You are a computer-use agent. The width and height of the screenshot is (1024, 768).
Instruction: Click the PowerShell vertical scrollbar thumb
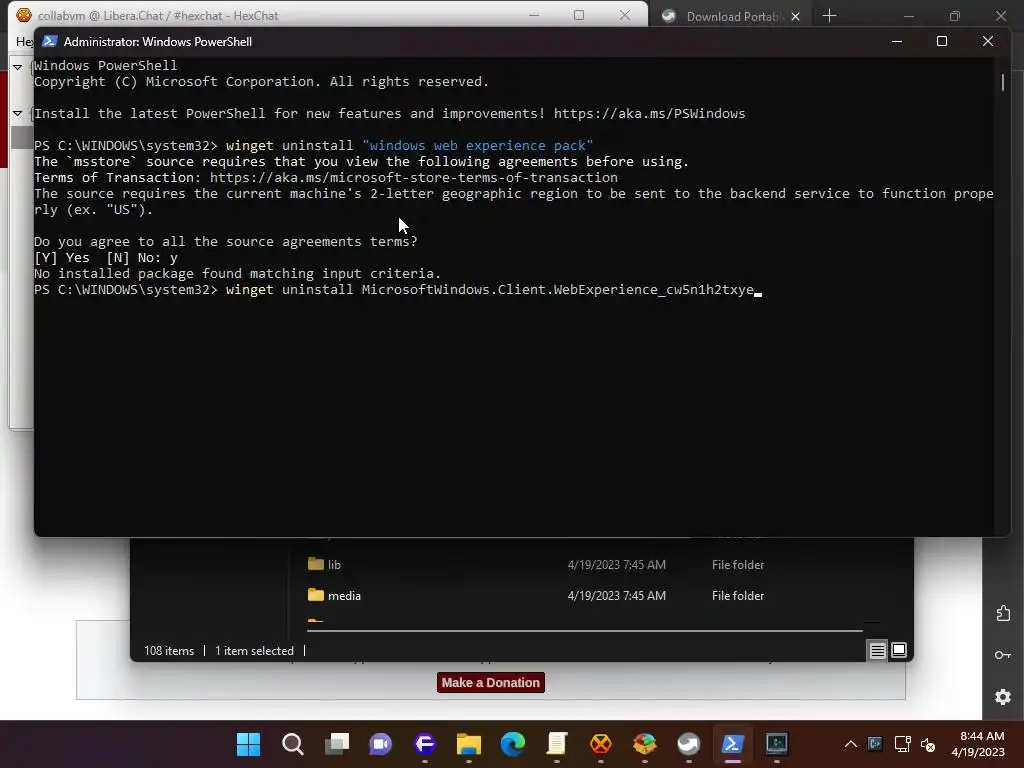coord(1002,82)
